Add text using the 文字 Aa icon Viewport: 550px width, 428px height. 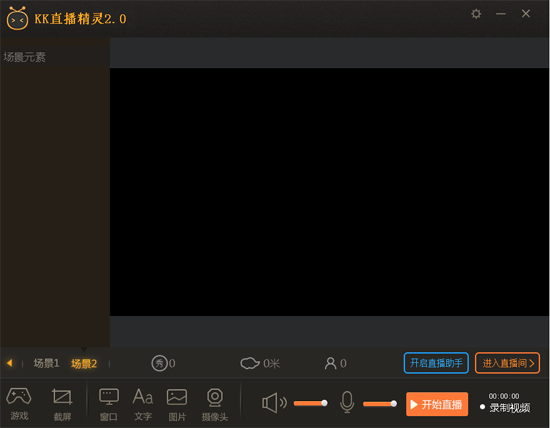(x=143, y=404)
